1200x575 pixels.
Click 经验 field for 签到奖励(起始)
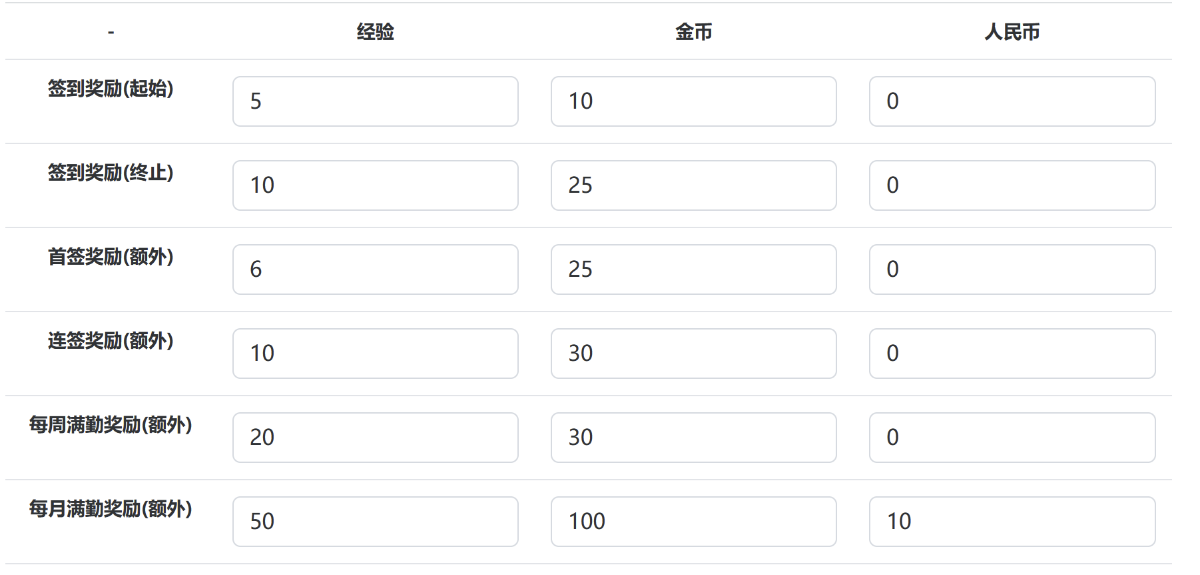point(375,101)
